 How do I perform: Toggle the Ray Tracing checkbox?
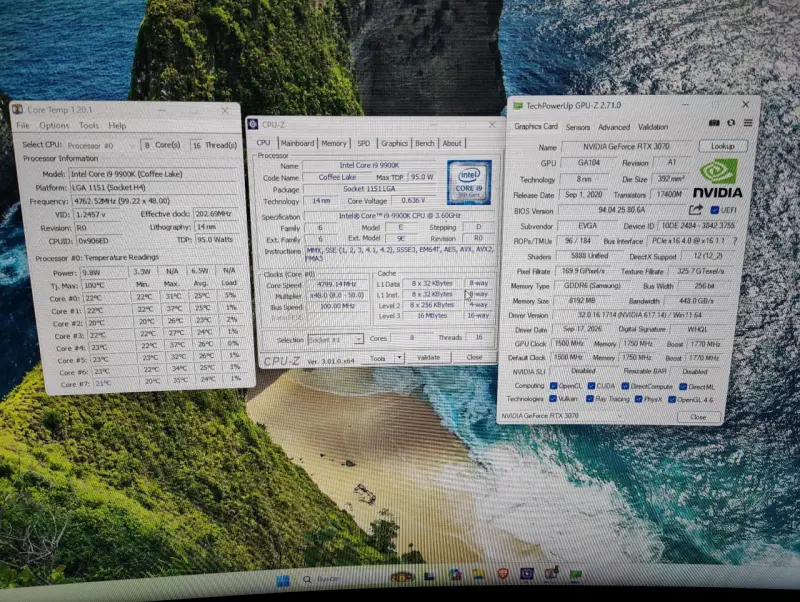(590, 398)
